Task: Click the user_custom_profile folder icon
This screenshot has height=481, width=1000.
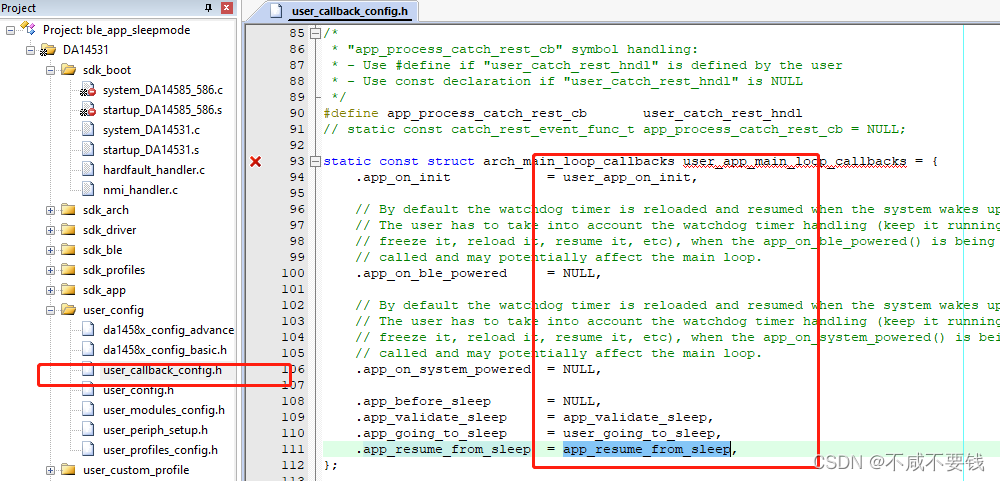Action: pos(68,470)
